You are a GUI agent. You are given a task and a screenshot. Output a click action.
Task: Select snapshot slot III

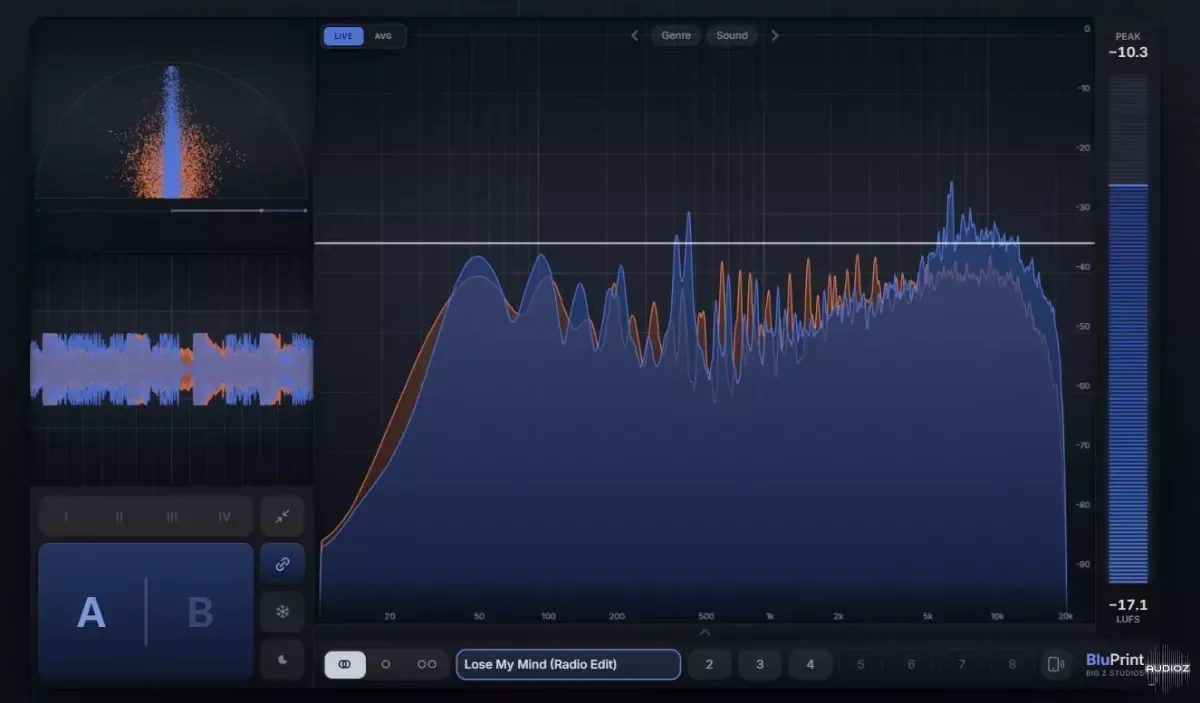172,517
